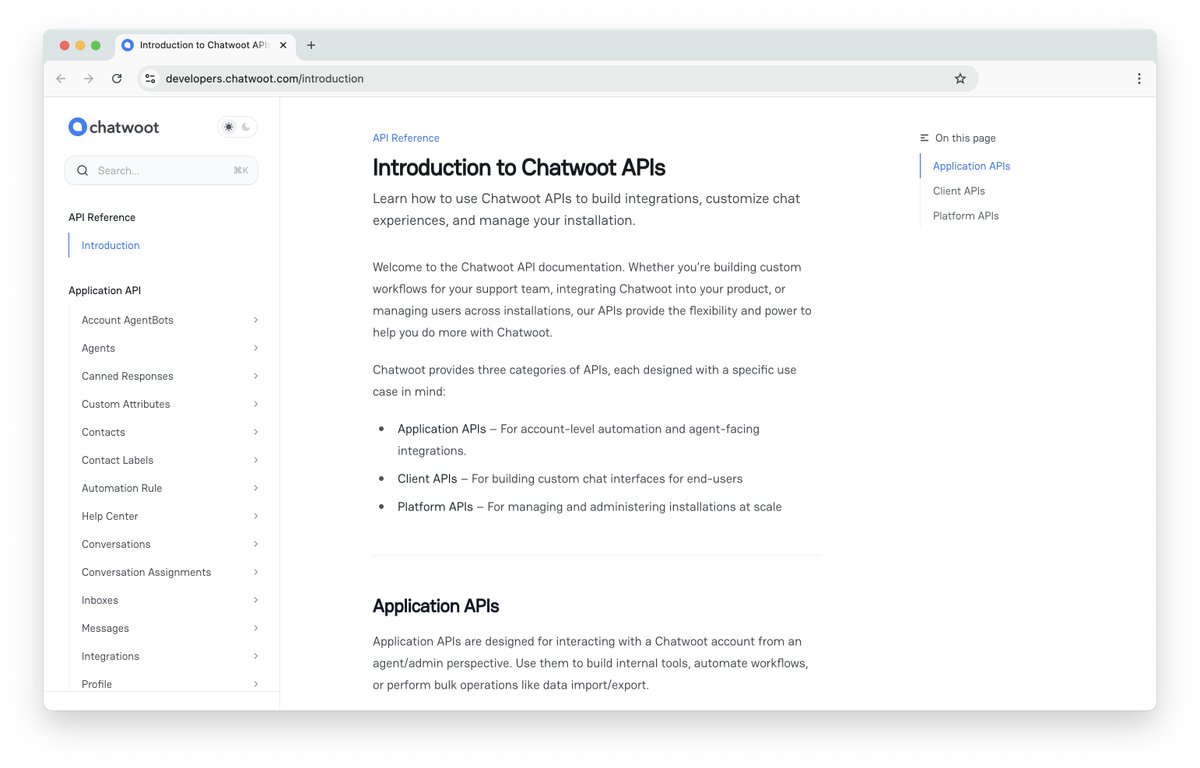The height and width of the screenshot is (768, 1200).
Task: Open Account AgentBots section
Action: [127, 320]
